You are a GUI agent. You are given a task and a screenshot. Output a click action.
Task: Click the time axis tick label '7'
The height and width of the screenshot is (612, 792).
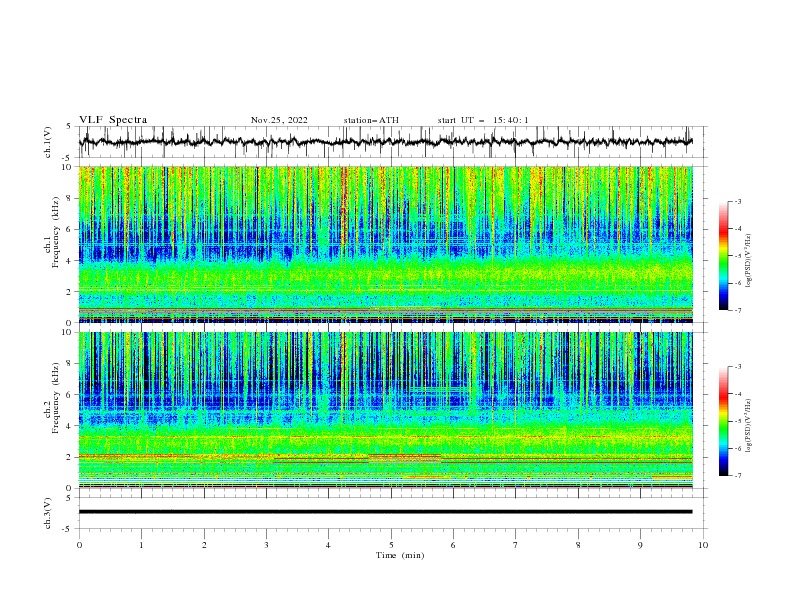(516, 545)
